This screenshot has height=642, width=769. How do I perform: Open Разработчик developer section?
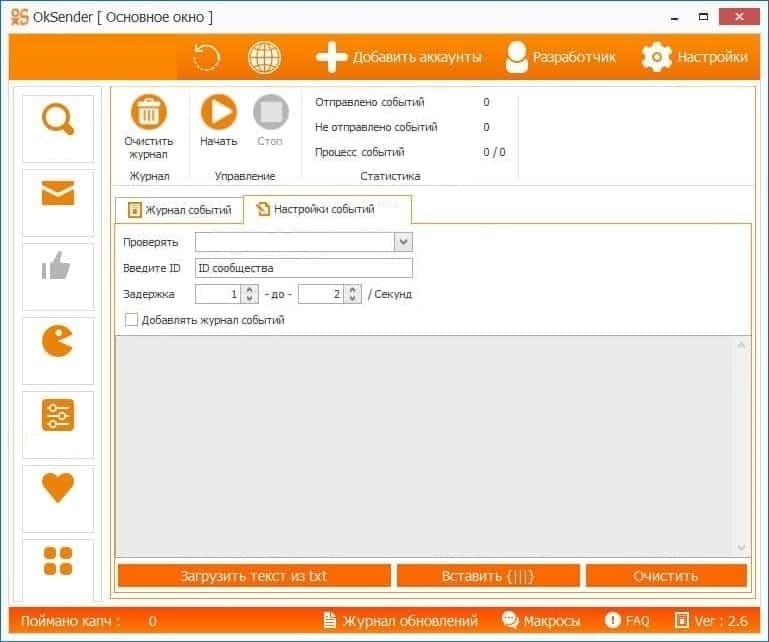tap(560, 57)
